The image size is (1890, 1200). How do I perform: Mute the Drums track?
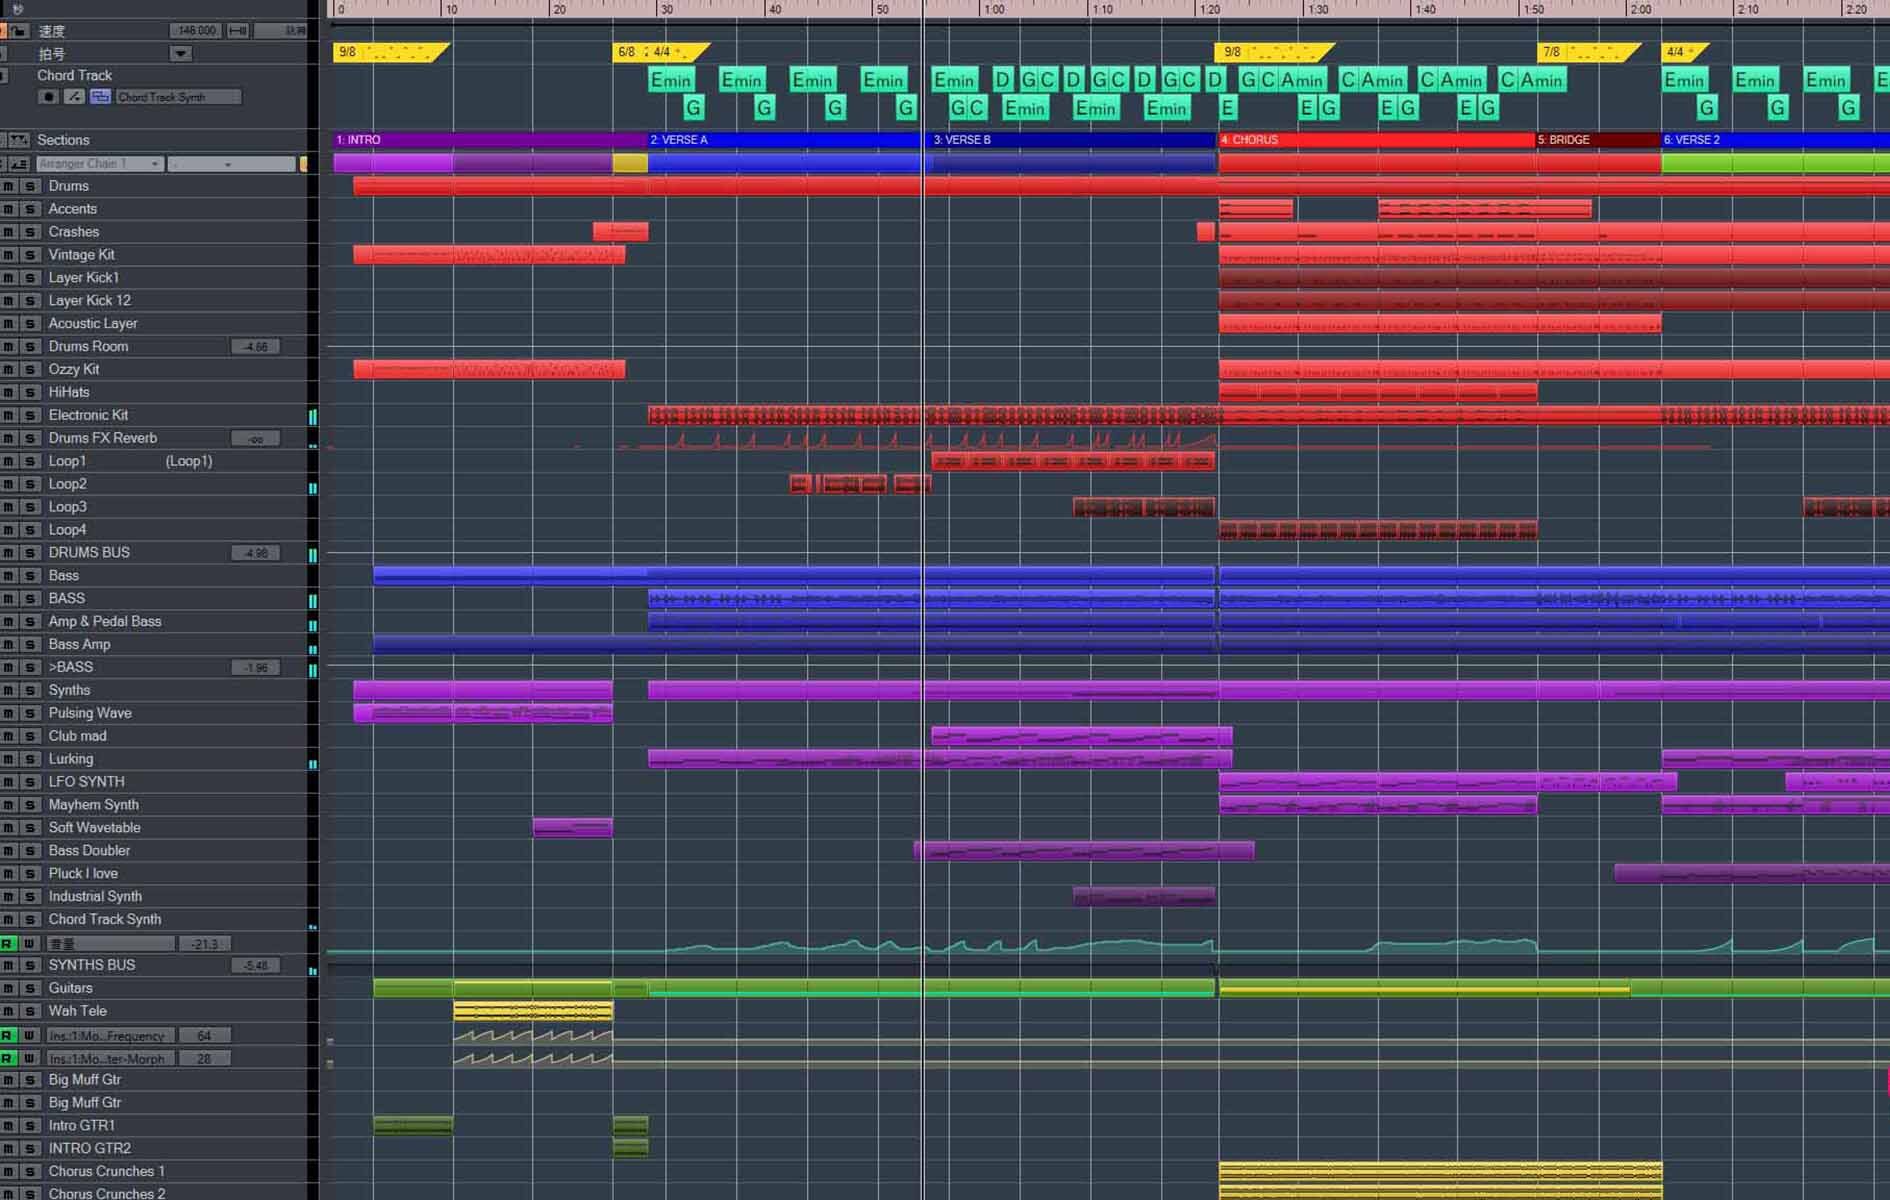point(8,186)
